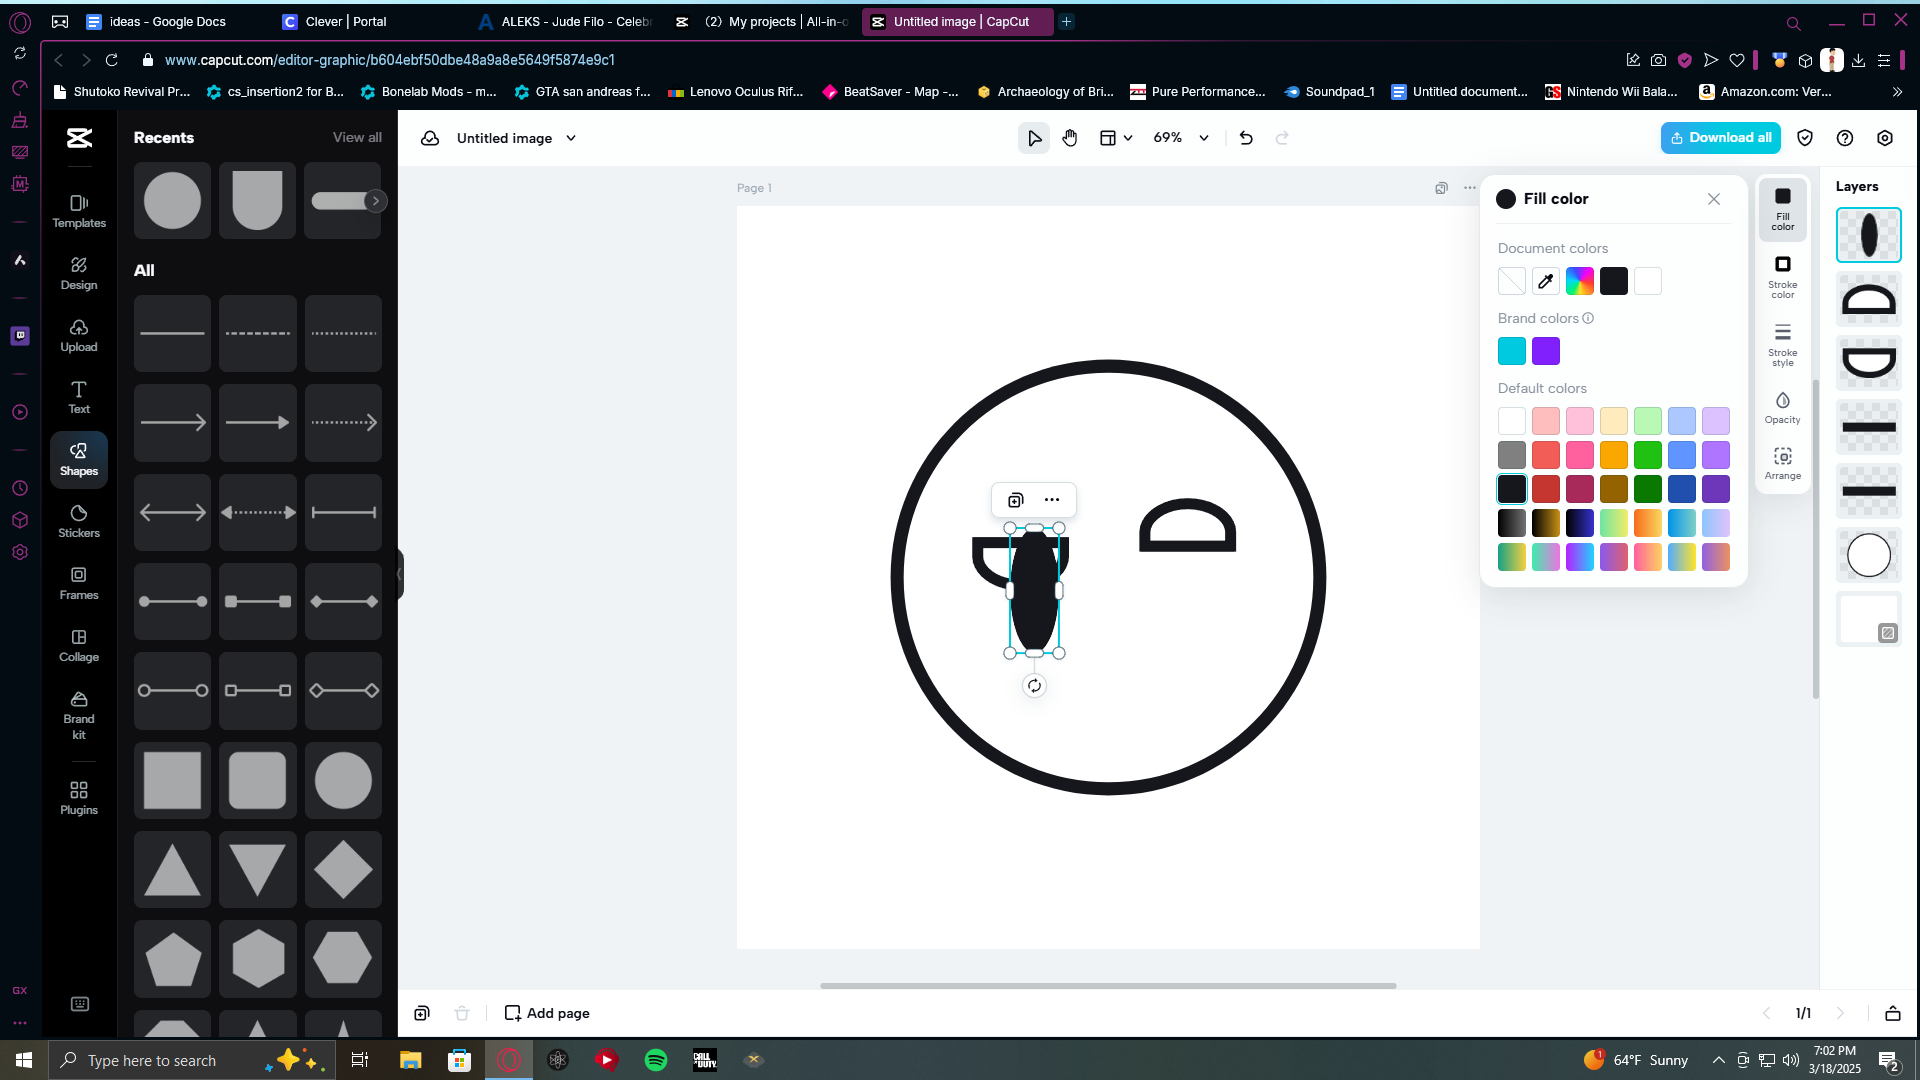Screen dimensions: 1920x1080
Task: Open the Collage panel
Action: tap(79, 645)
